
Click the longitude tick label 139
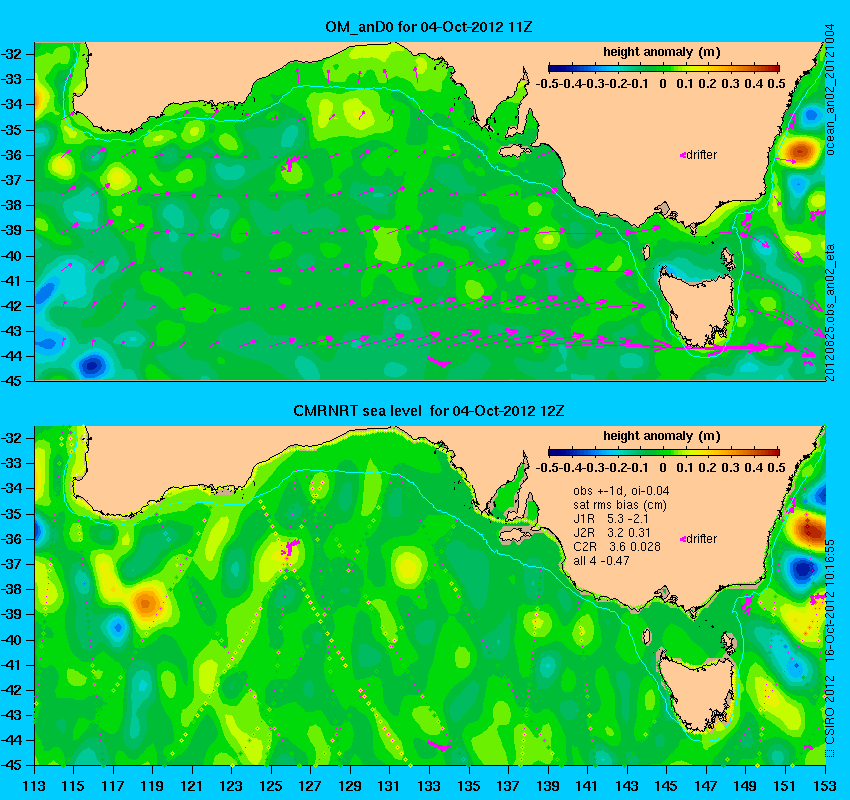pyautogui.click(x=549, y=786)
